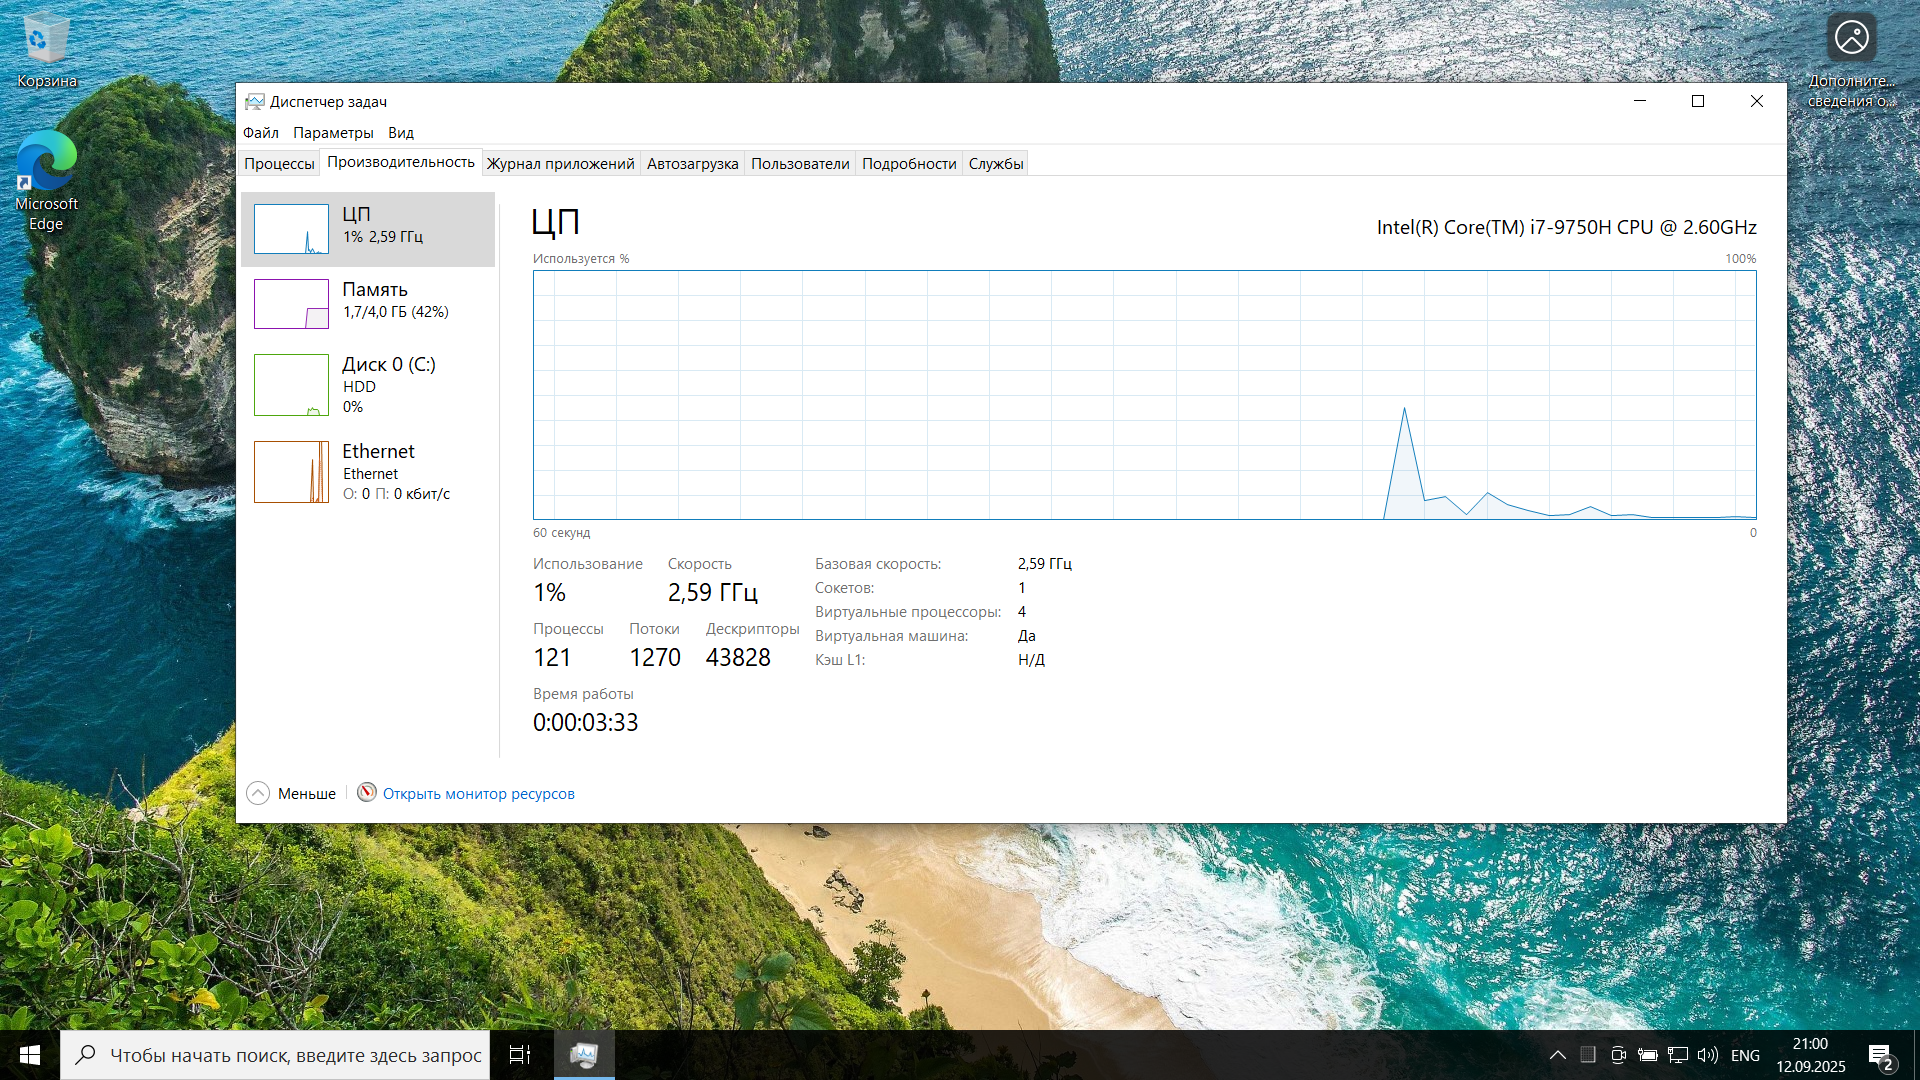
Task: Click the volume speaker tray icon
Action: click(x=1708, y=1055)
